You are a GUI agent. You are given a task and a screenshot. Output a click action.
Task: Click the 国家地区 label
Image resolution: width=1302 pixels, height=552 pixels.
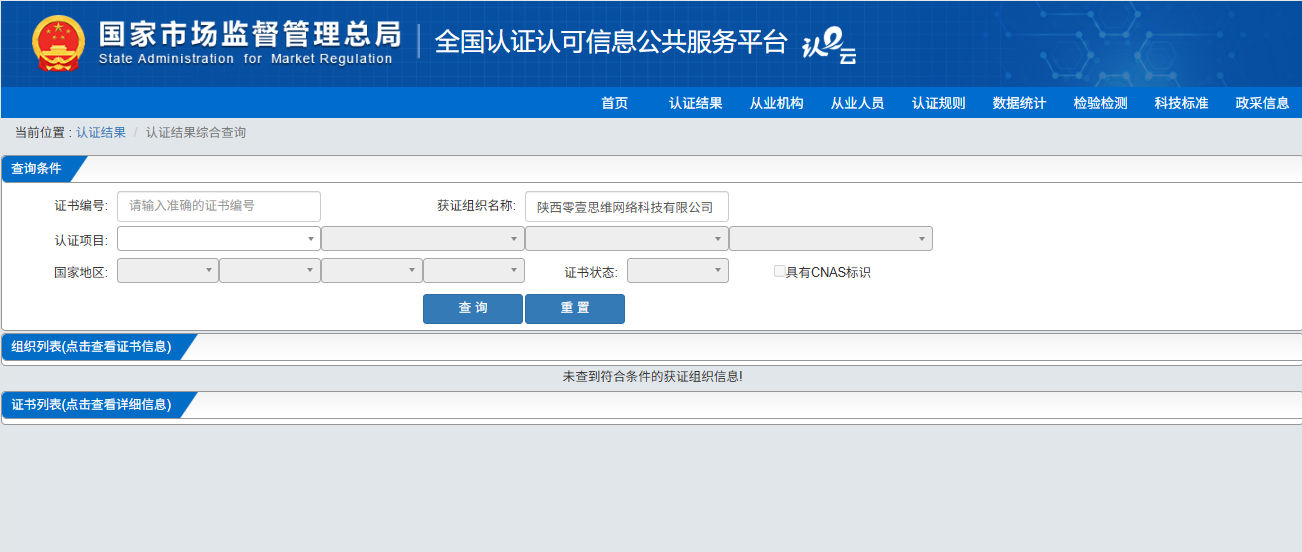point(81,272)
